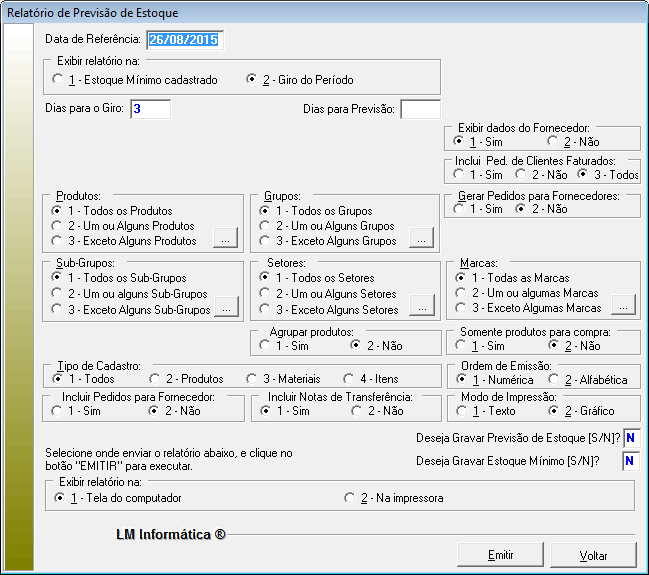Image resolution: width=649 pixels, height=575 pixels.
Task: Open the Sub-Grupos selection ellipsis button
Action: click(x=226, y=310)
